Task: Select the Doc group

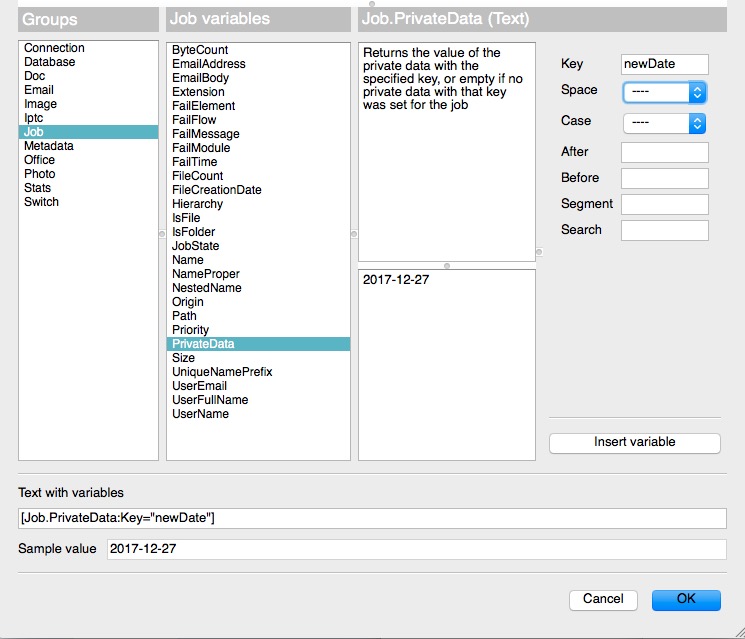Action: tap(88, 76)
